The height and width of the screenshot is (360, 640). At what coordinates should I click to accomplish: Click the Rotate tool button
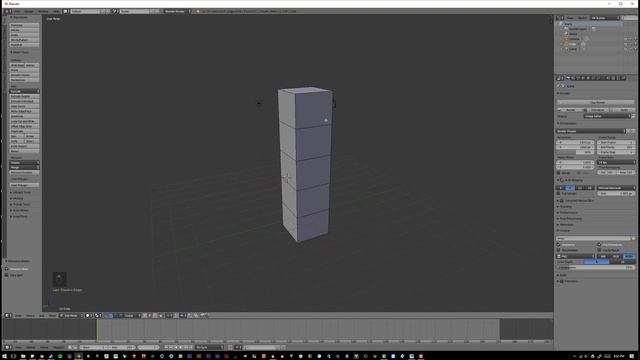click(x=24, y=30)
